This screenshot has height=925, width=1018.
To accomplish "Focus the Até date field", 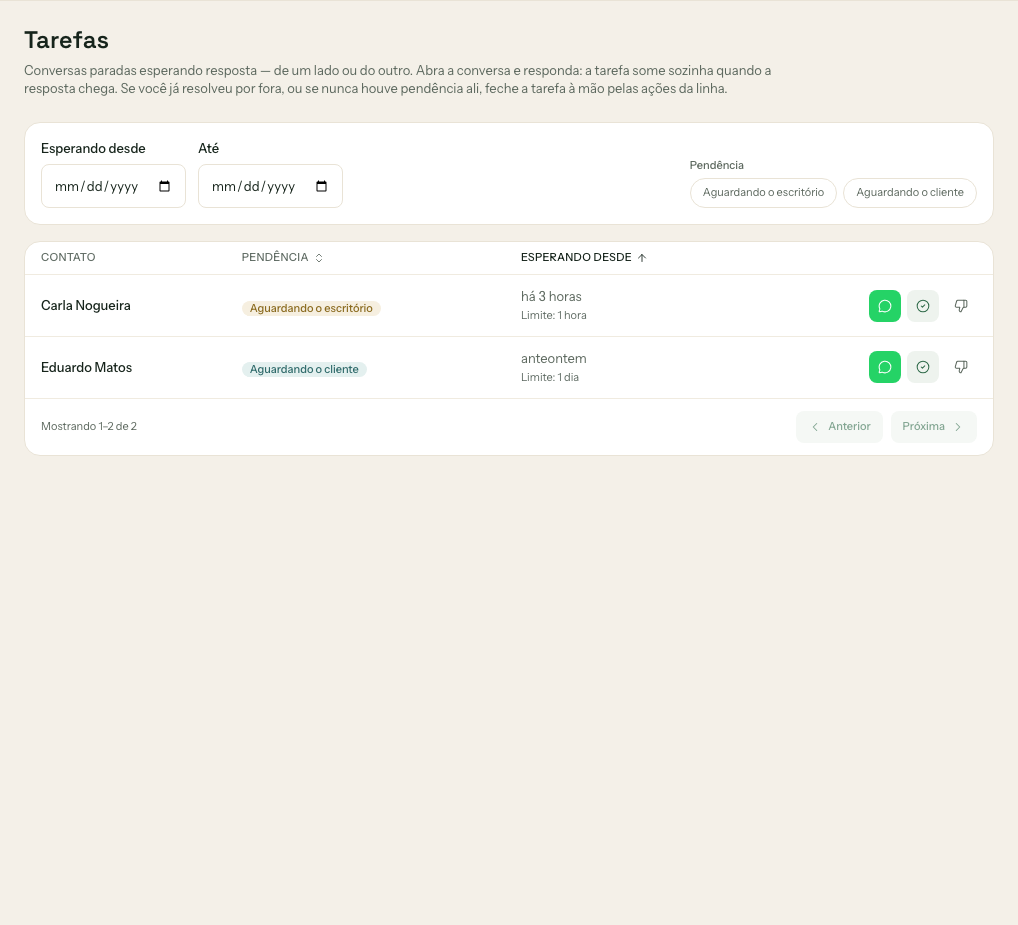I will (x=270, y=186).
